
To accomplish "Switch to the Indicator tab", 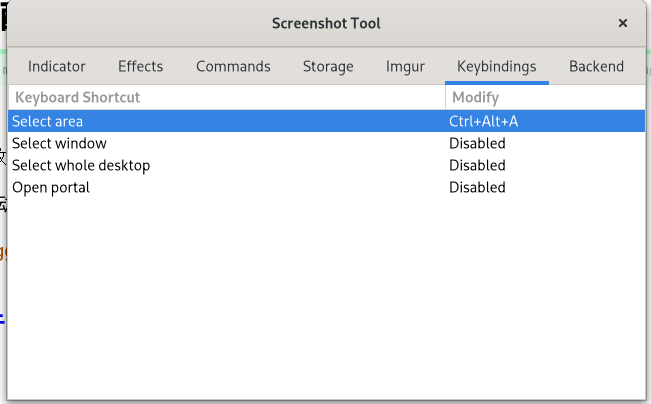I will [x=56, y=66].
